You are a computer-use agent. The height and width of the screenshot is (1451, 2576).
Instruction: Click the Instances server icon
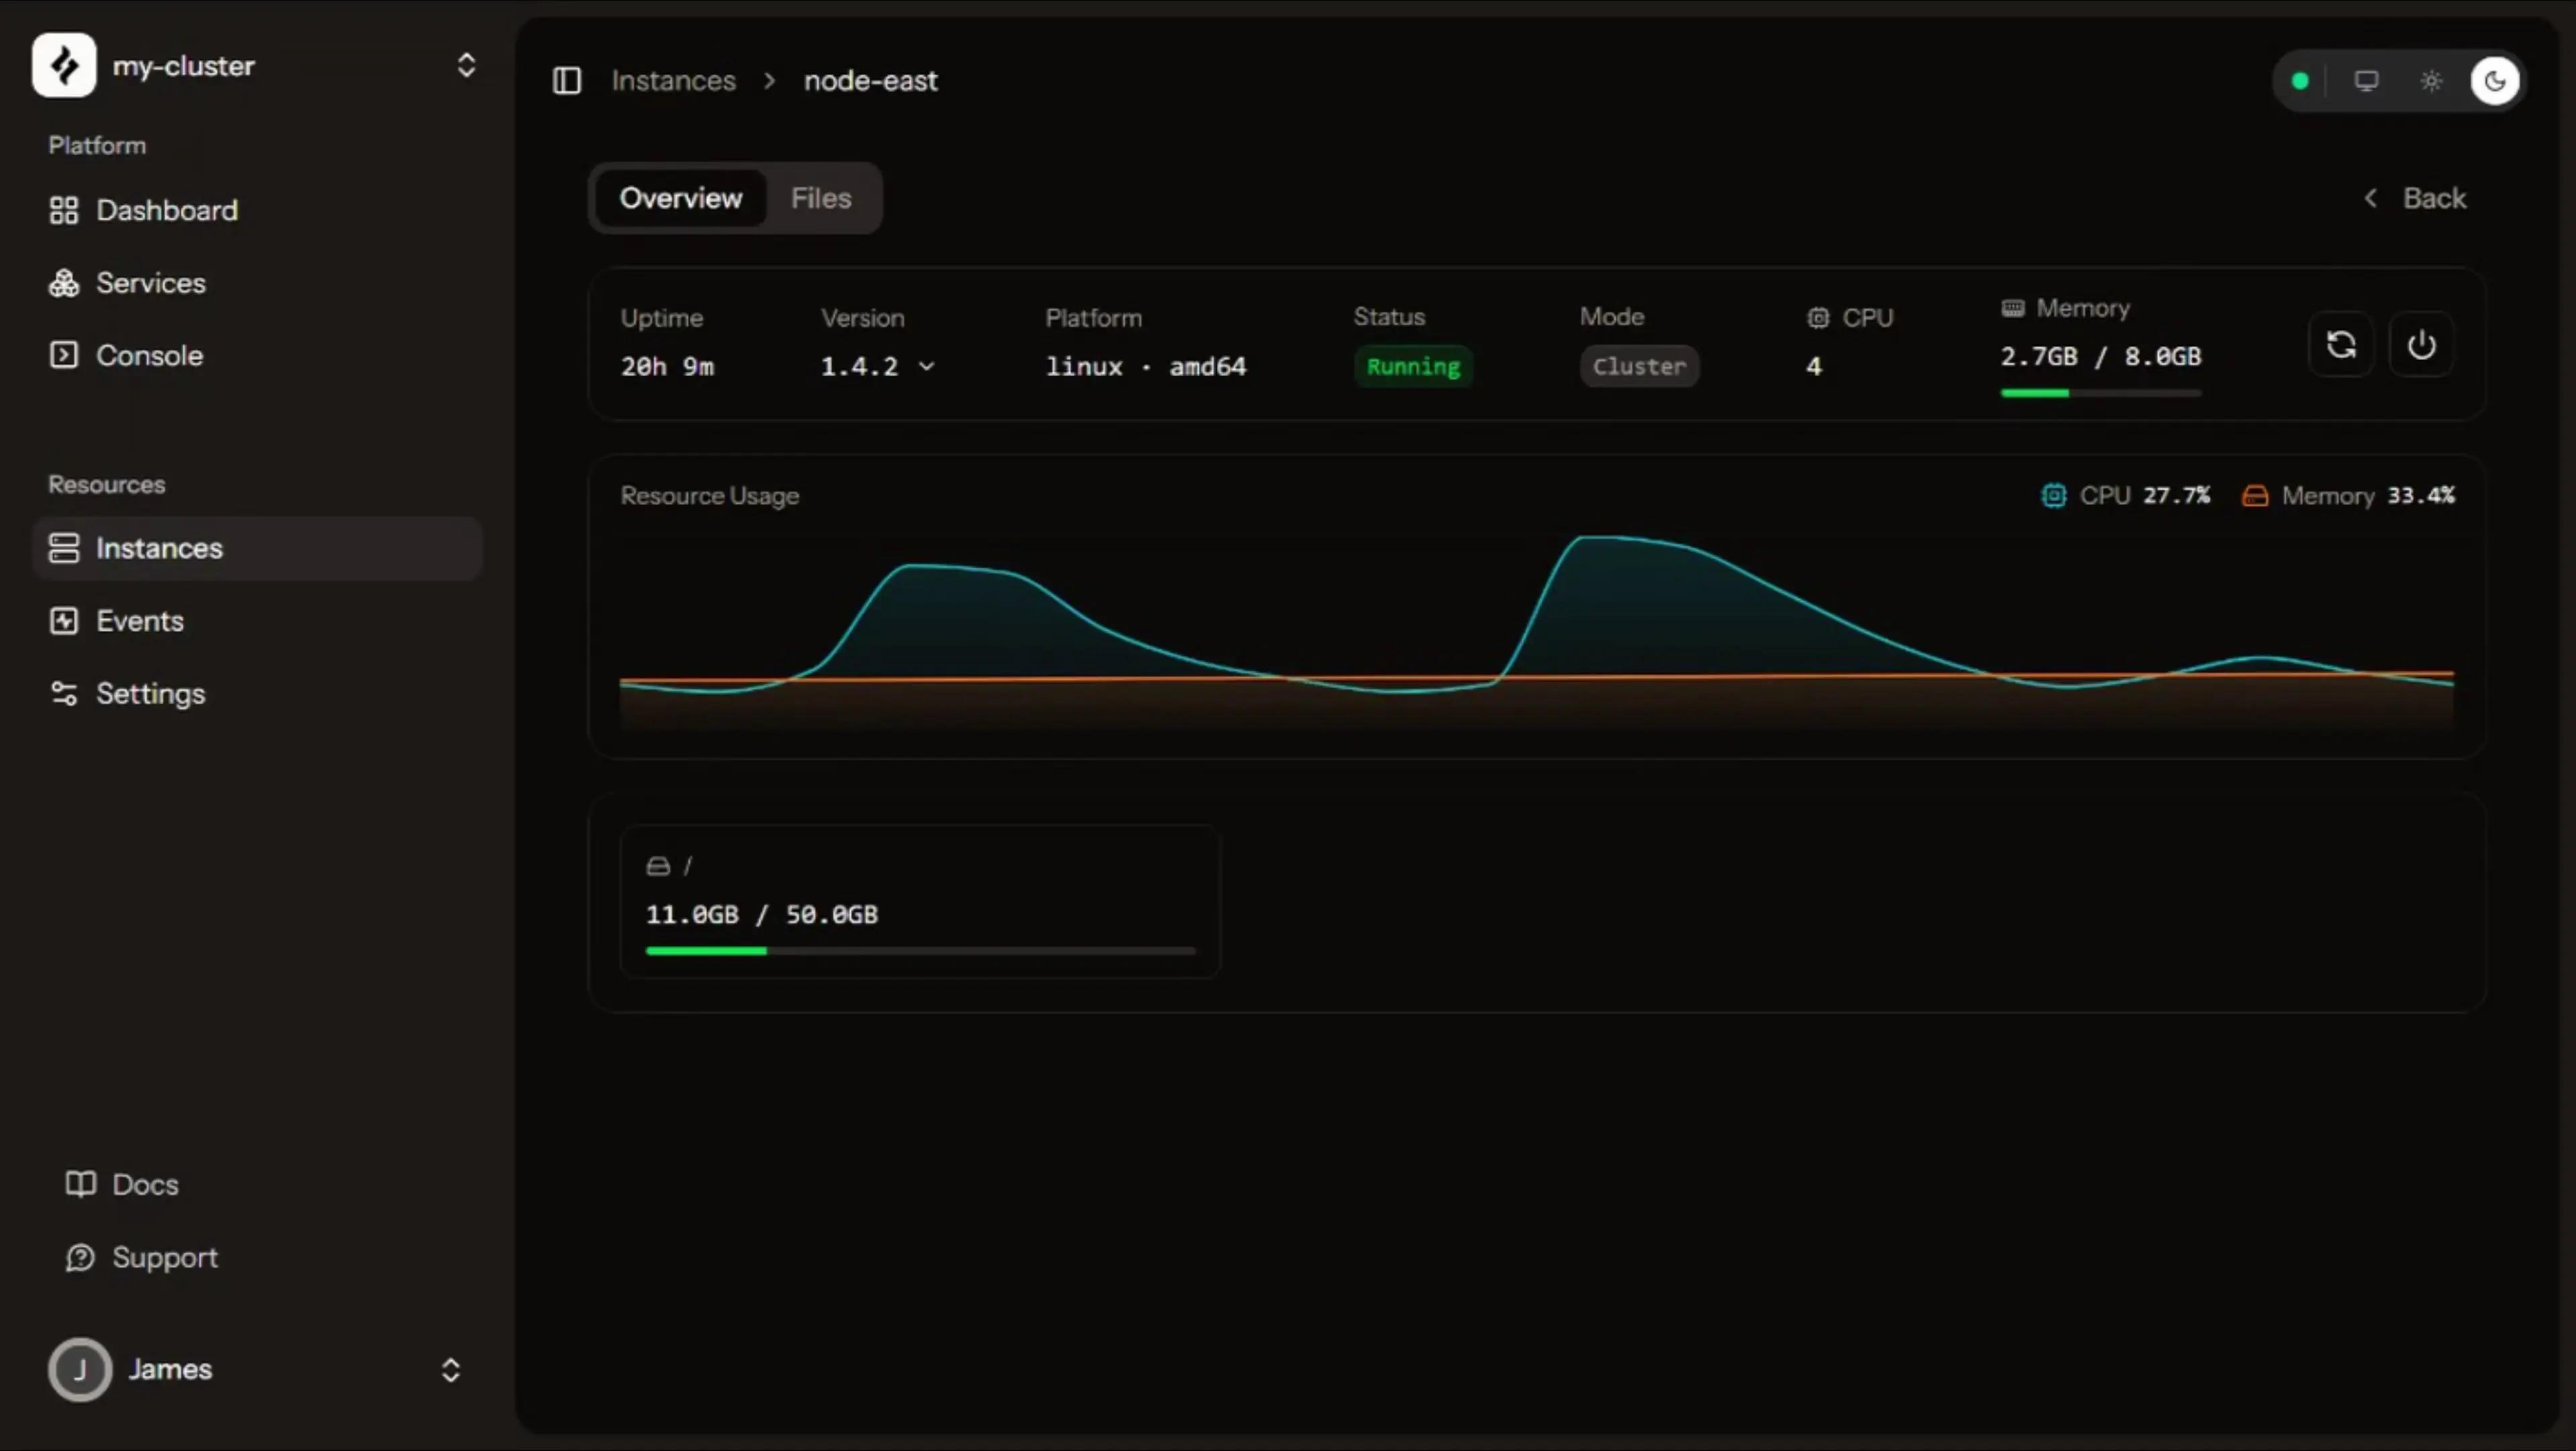[64, 548]
